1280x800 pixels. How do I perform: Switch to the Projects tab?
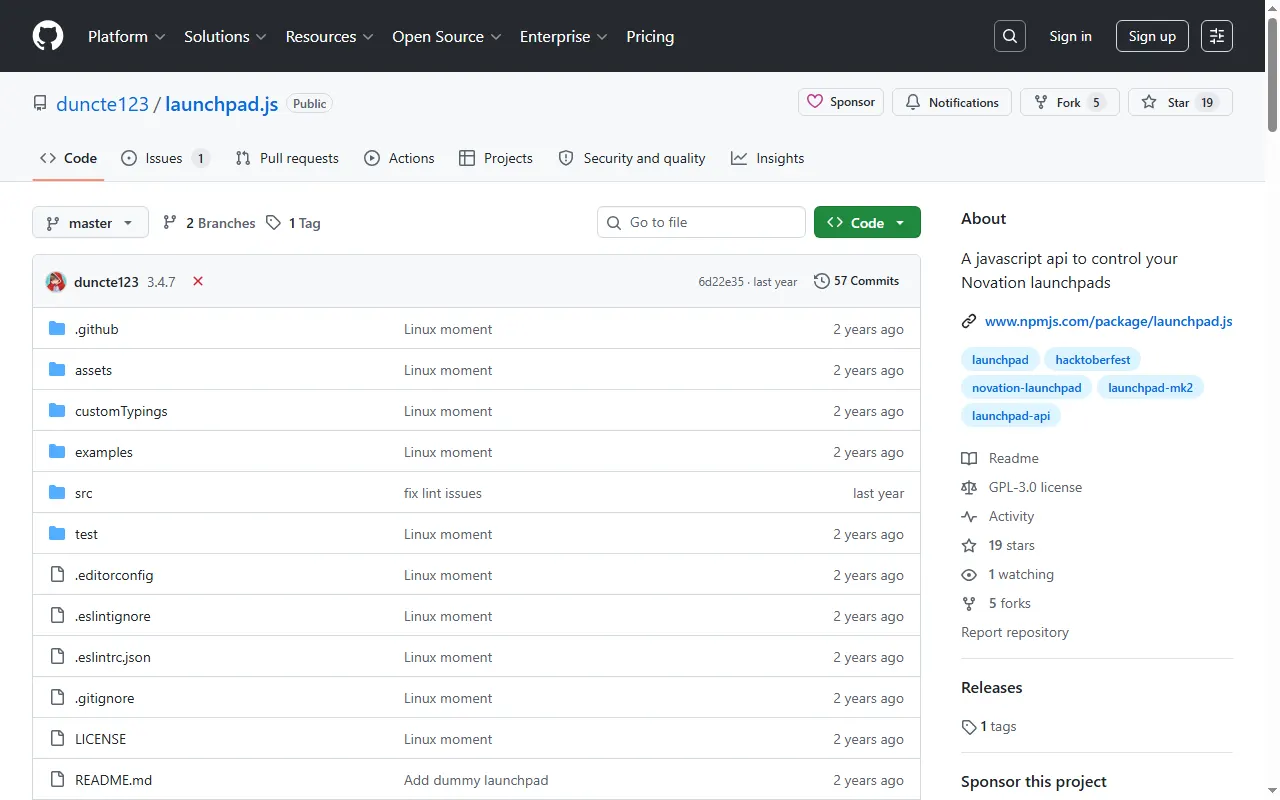pos(496,158)
